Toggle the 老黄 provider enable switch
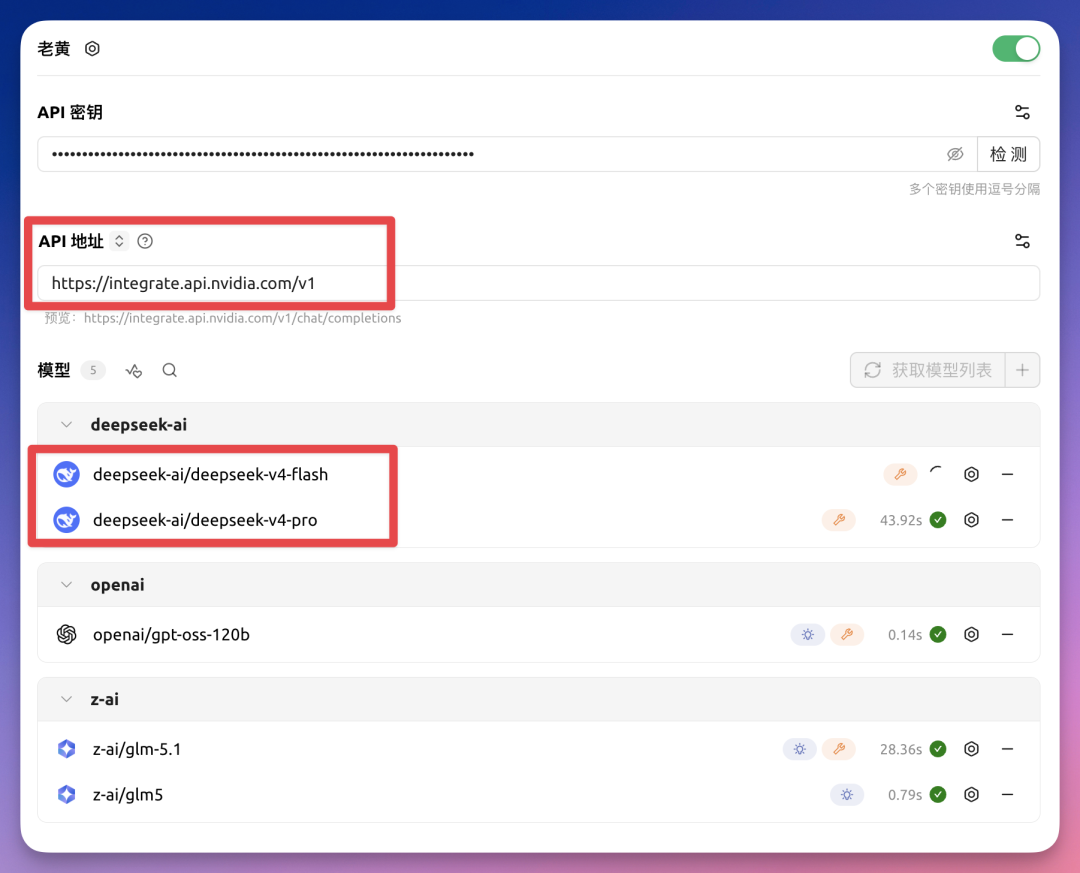The width and height of the screenshot is (1080, 873). pyautogui.click(x=1015, y=48)
